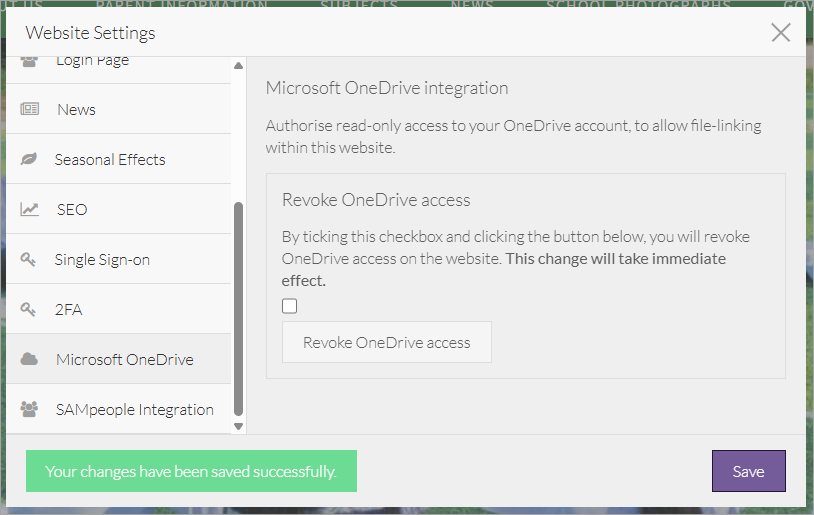The image size is (814, 515).
Task: Click the Single Sign-on key icon
Action: pos(29,259)
